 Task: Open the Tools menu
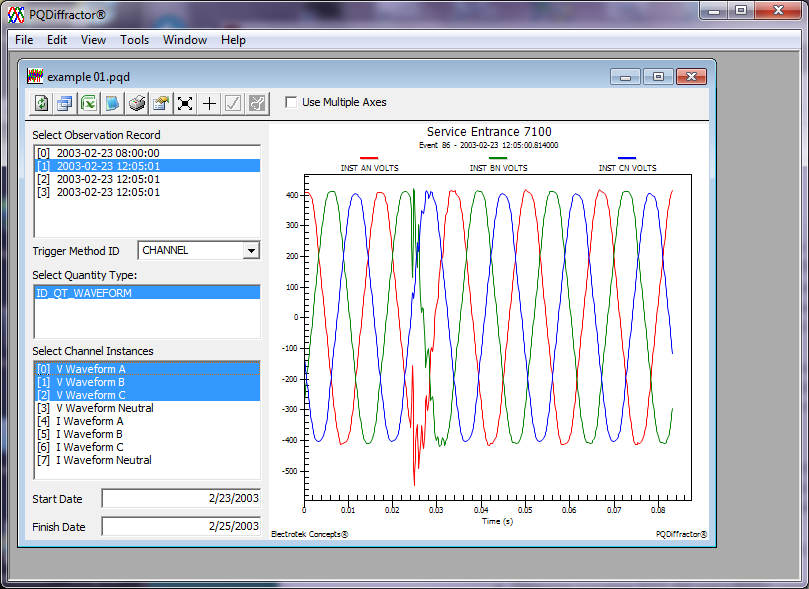[x=135, y=40]
